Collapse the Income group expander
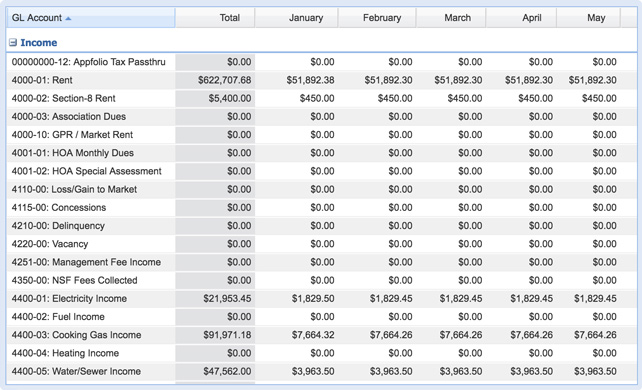The height and width of the screenshot is (390, 642). [13, 42]
